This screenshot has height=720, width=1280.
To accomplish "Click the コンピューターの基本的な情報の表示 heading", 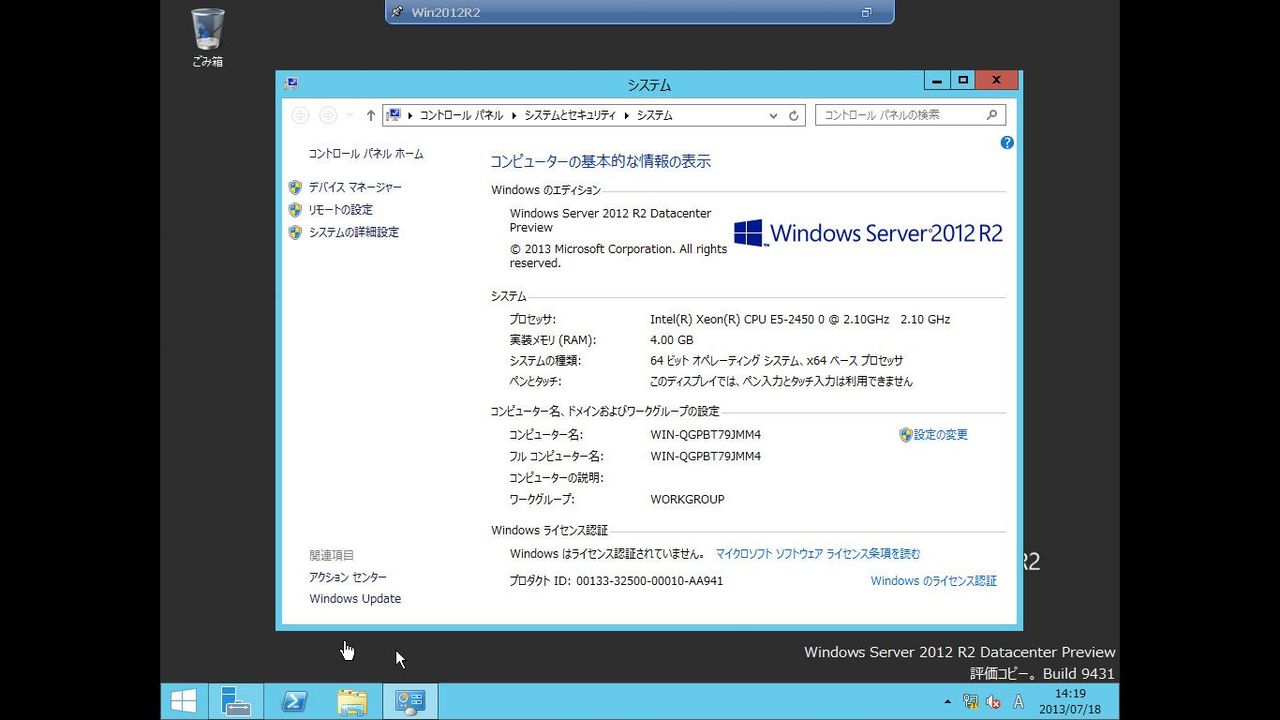I will [x=600, y=161].
